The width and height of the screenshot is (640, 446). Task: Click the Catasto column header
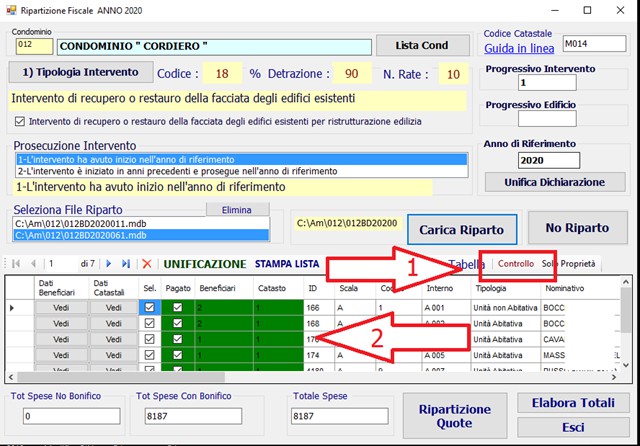pos(278,288)
